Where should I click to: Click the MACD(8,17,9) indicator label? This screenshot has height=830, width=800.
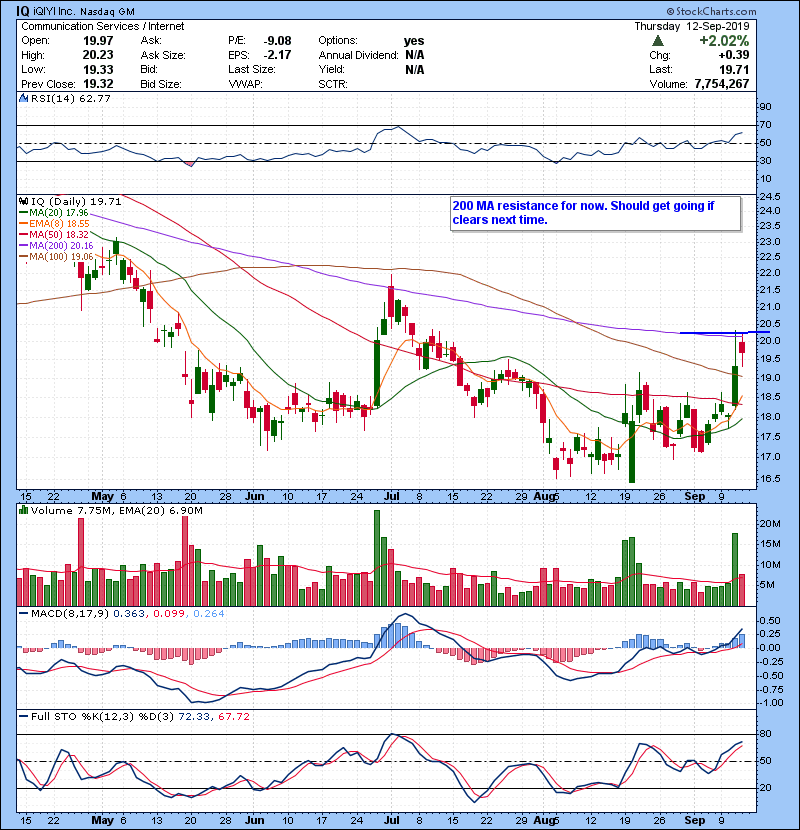pyautogui.click(x=70, y=614)
